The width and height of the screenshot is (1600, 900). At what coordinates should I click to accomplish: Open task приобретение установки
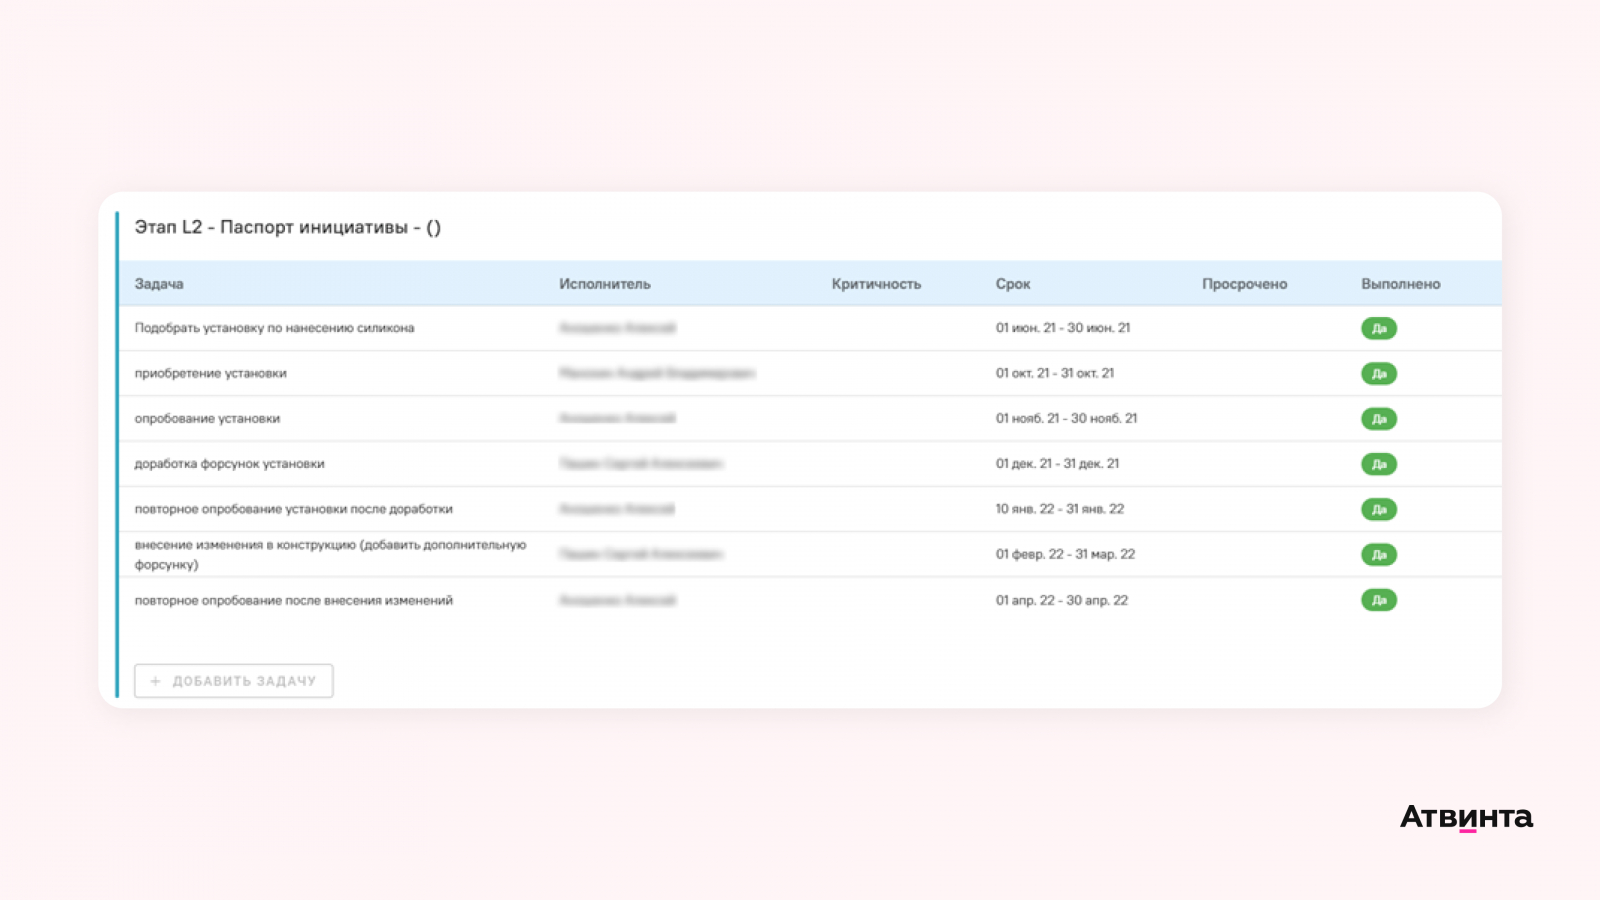point(211,373)
